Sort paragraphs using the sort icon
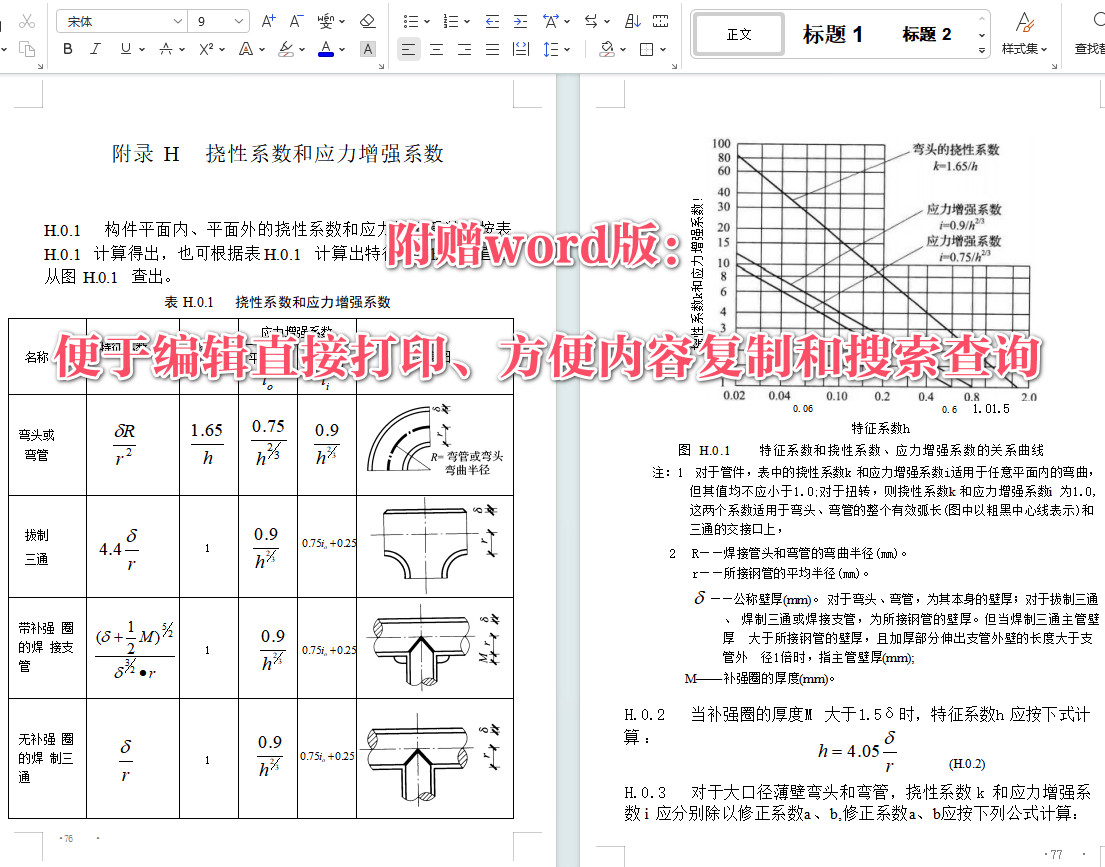The image size is (1105, 867). [632, 21]
